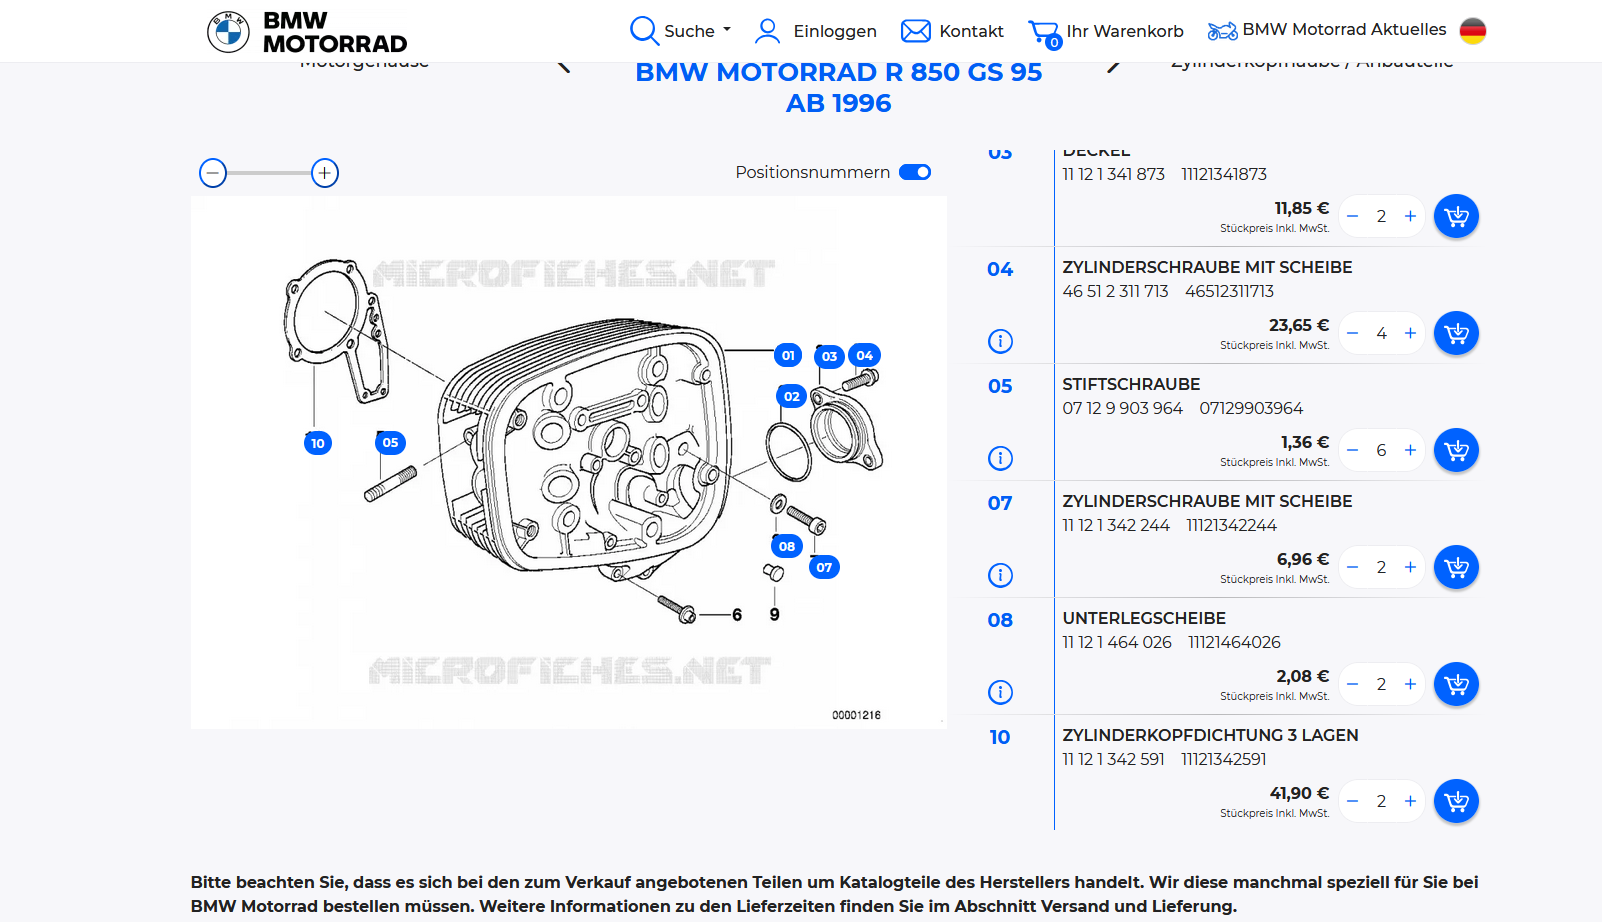The height and width of the screenshot is (922, 1602).
Task: Show info for Stiftschraube position 05
Action: tap(1000, 458)
